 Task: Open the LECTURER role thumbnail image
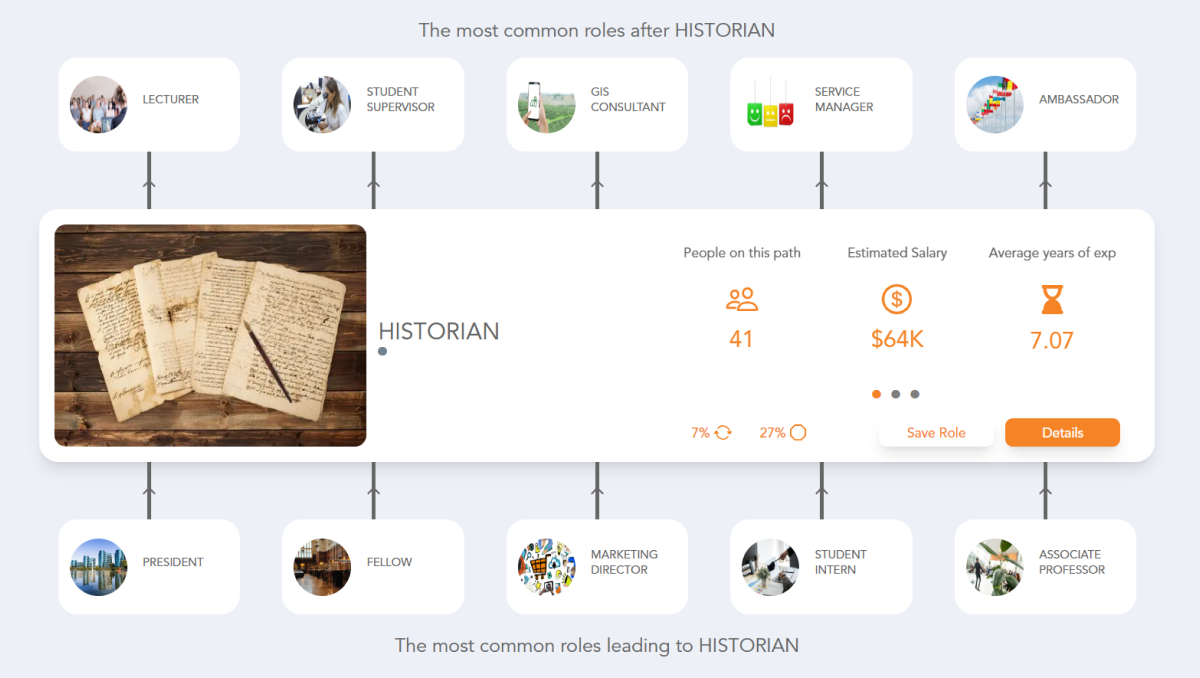(98, 104)
